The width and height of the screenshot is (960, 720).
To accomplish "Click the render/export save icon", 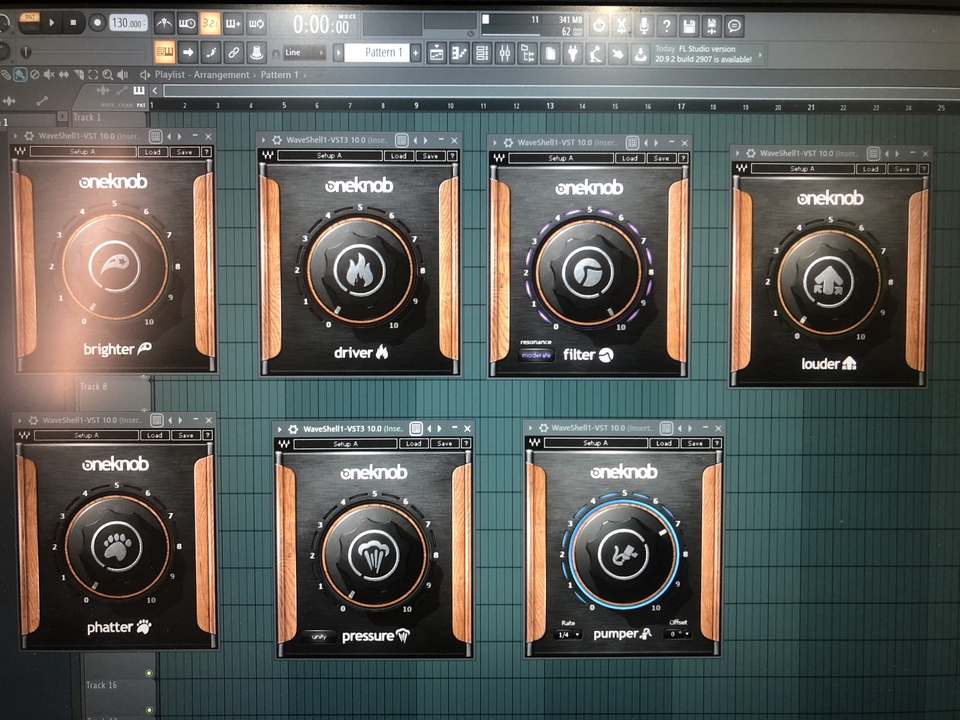I will click(x=711, y=26).
